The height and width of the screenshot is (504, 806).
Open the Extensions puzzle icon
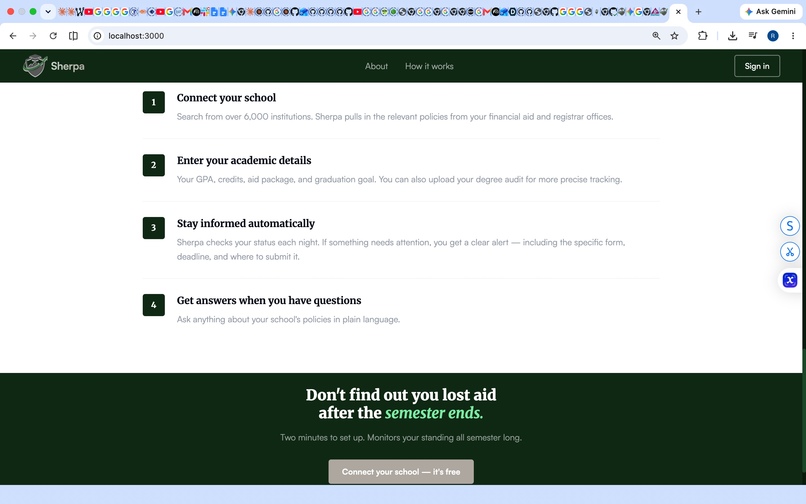(x=702, y=35)
